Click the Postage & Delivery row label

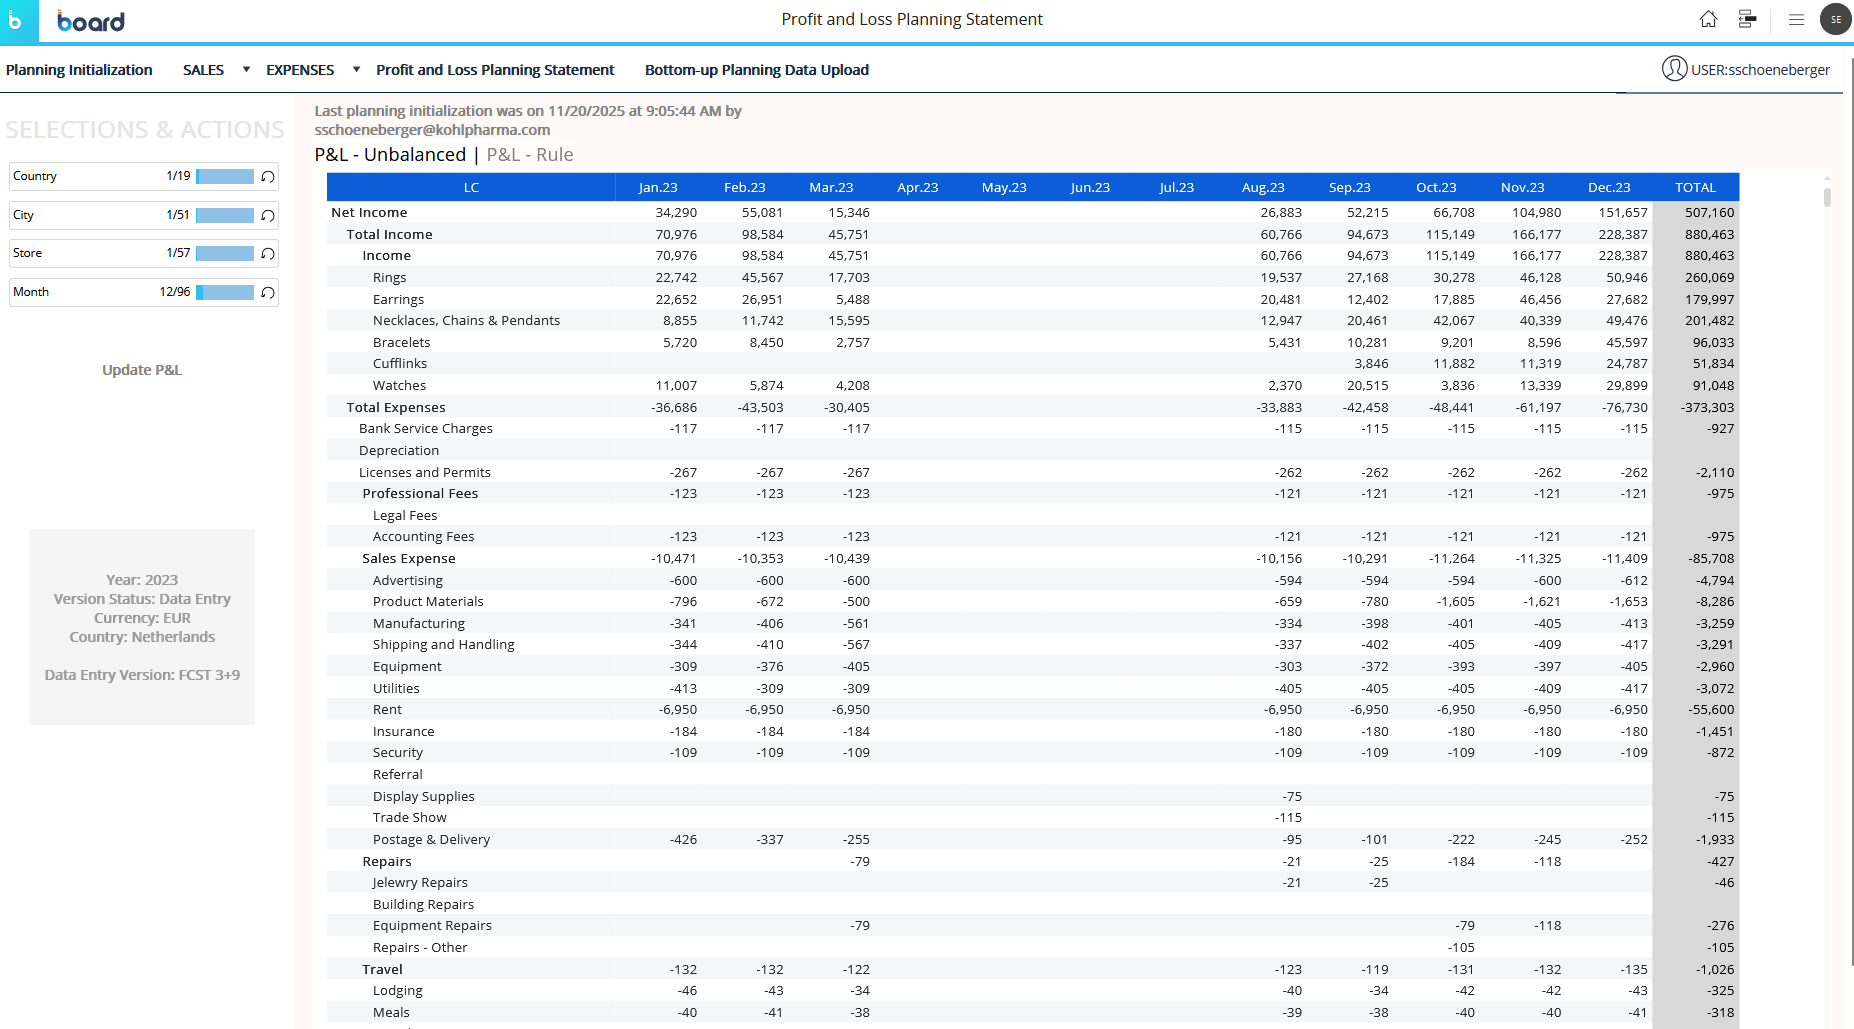pyautogui.click(x=431, y=840)
